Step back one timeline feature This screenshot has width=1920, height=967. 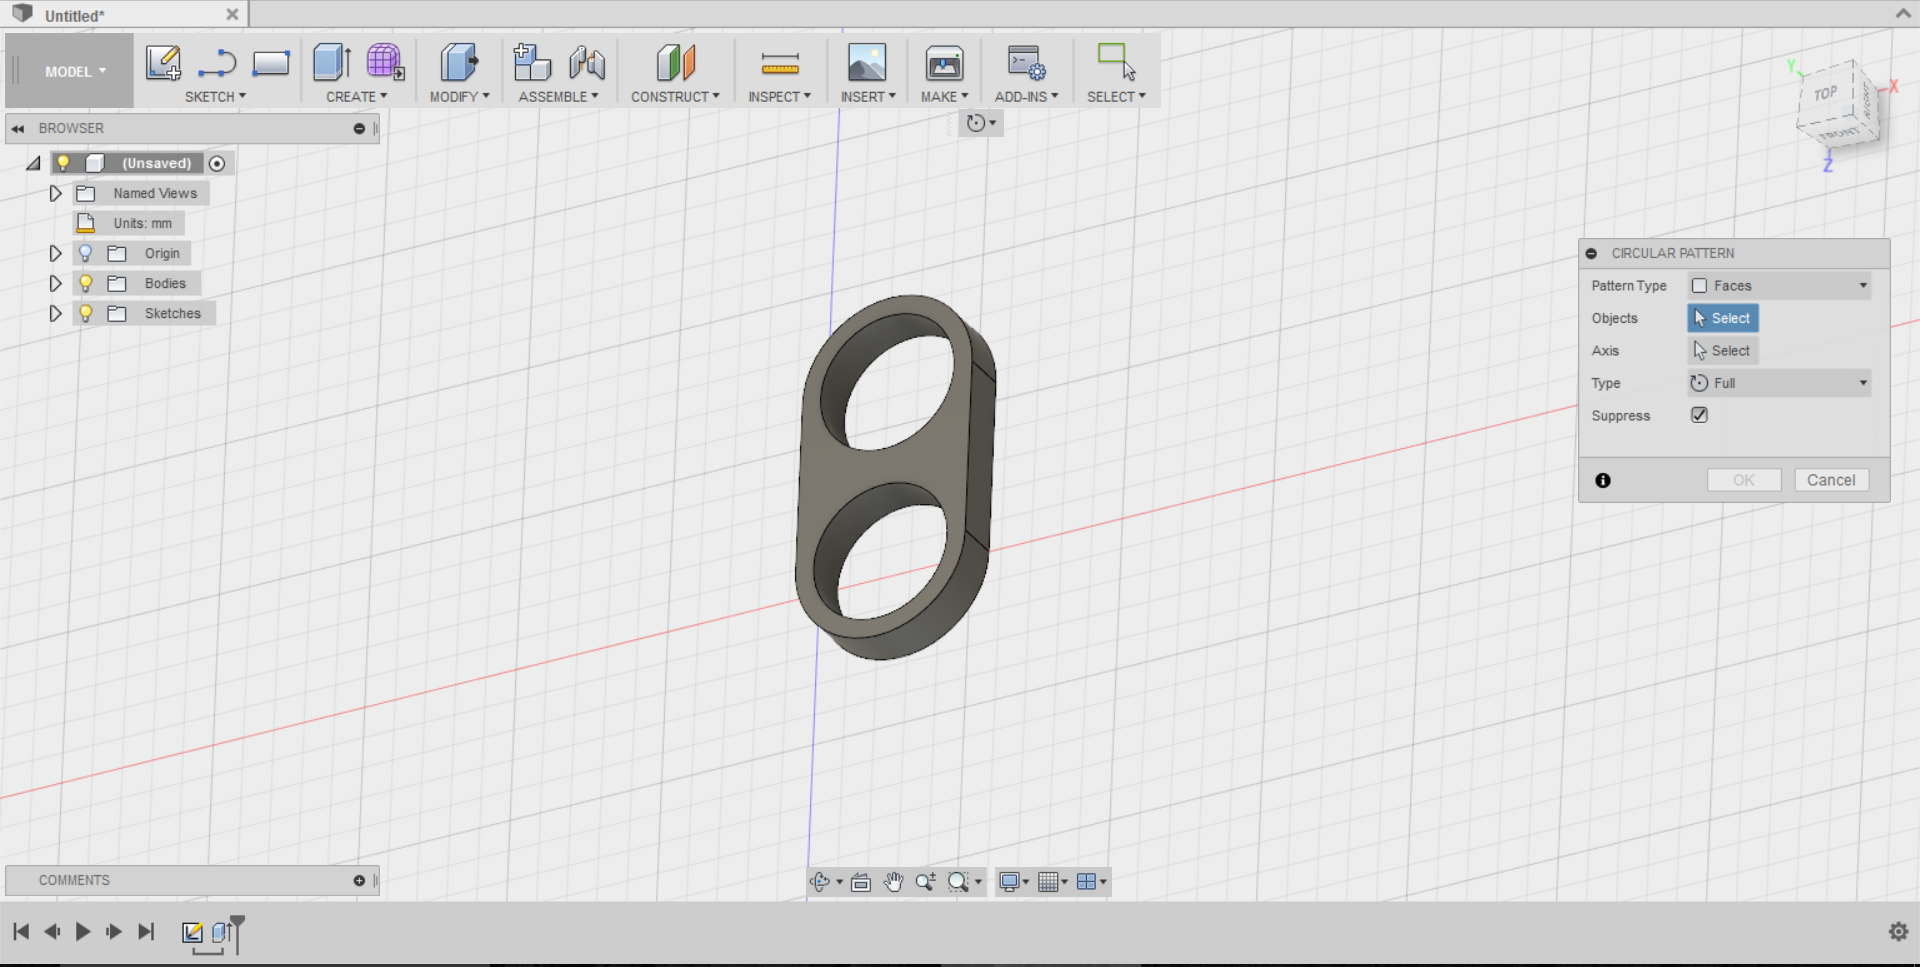click(52, 932)
